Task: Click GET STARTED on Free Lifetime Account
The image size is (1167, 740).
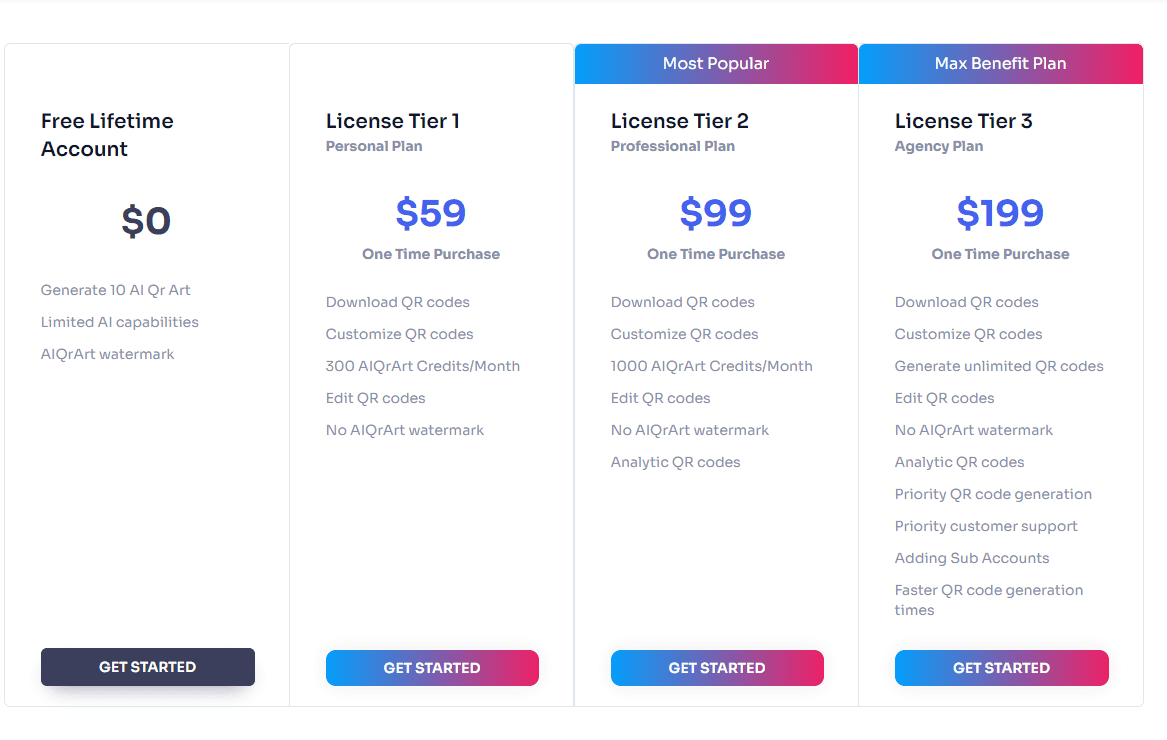Action: 147,667
